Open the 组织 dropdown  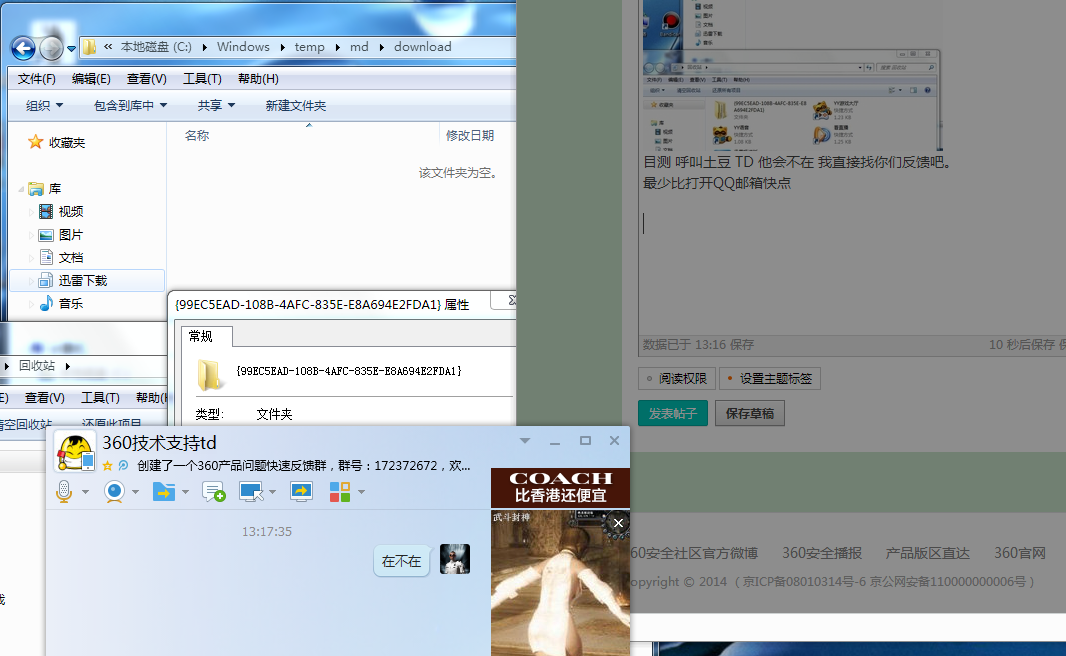point(44,105)
